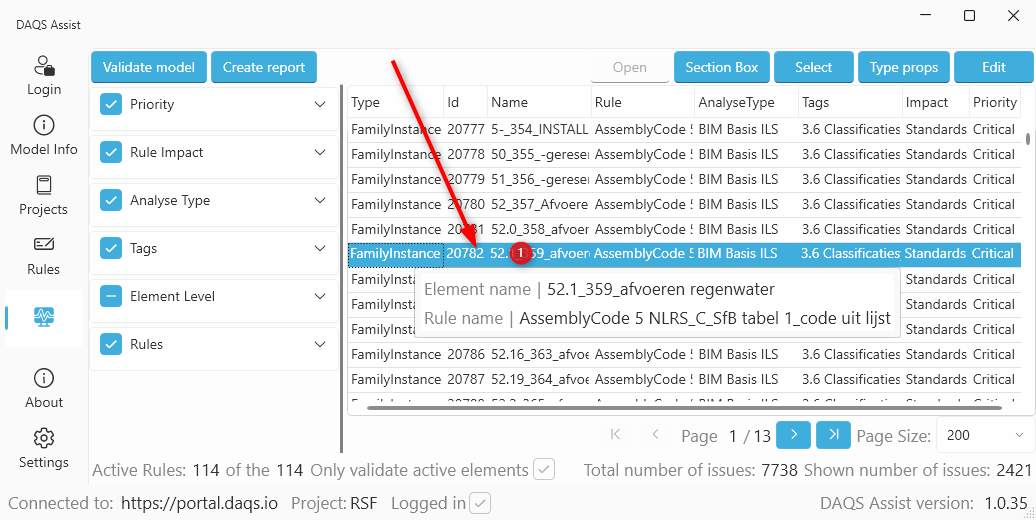This screenshot has width=1036, height=520.
Task: Open the Page Size dropdown
Action: [x=984, y=436]
